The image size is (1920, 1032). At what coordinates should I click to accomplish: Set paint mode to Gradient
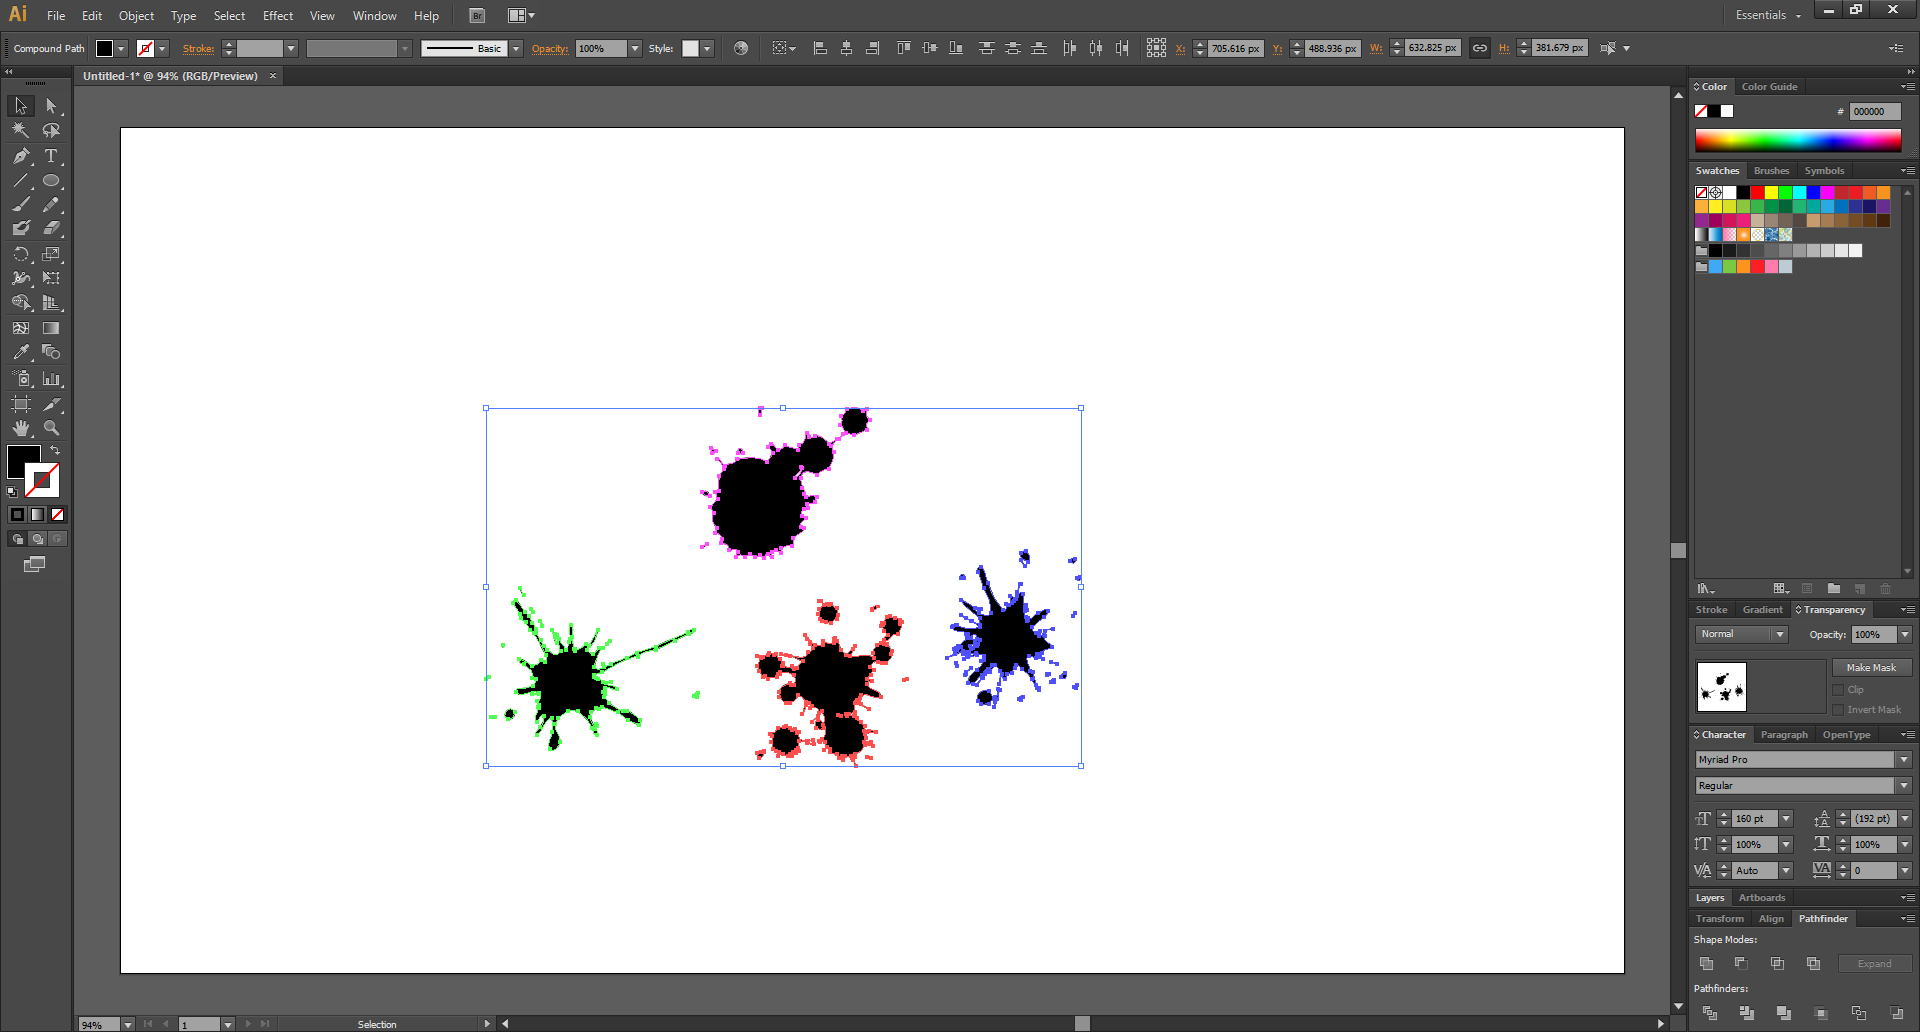coord(37,514)
